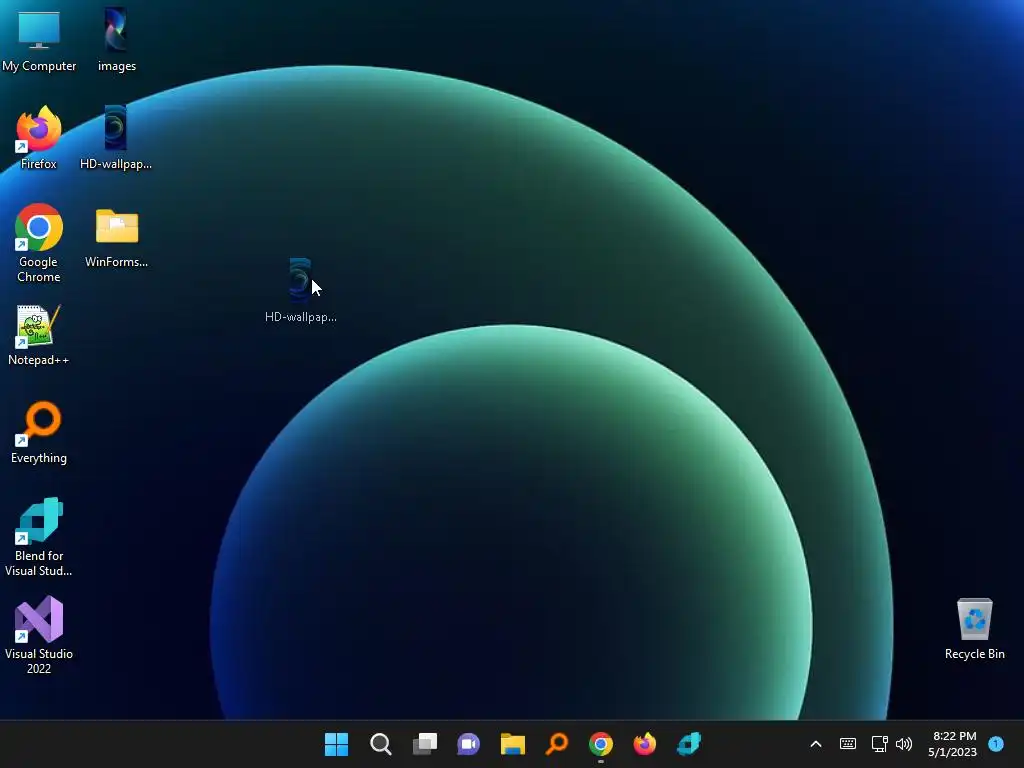Open network status tray icon

tap(879, 744)
